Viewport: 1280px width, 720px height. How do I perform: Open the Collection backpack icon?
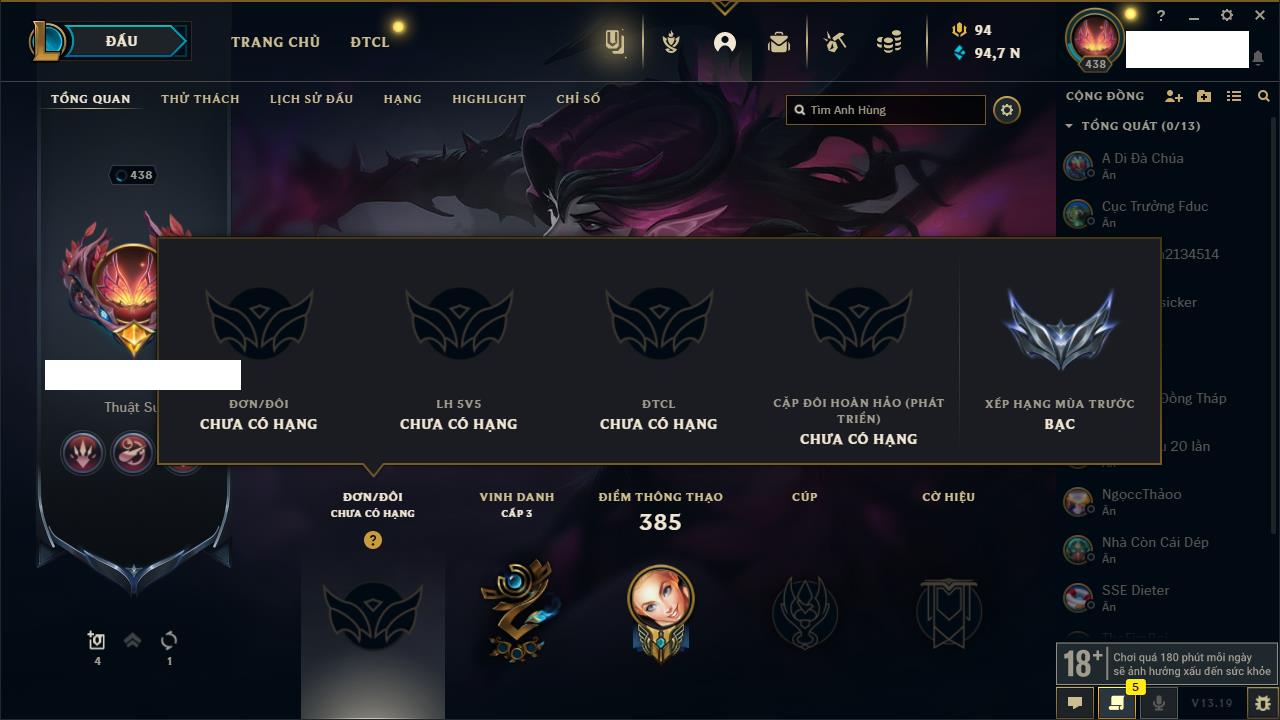coord(779,42)
